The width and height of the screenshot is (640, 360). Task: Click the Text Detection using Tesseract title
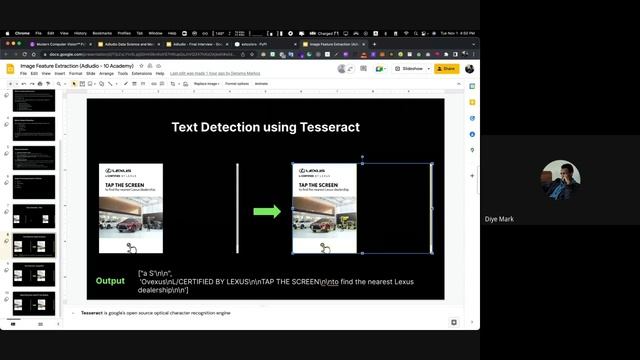click(x=265, y=127)
